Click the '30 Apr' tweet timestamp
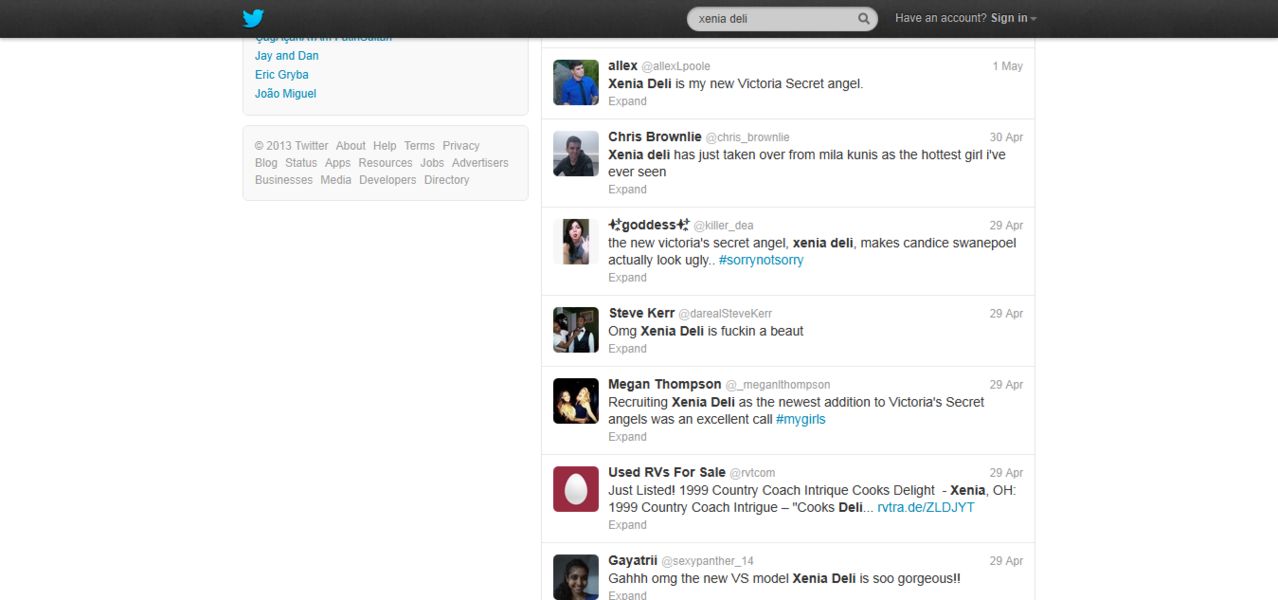Image resolution: width=1278 pixels, height=600 pixels. (x=1006, y=137)
